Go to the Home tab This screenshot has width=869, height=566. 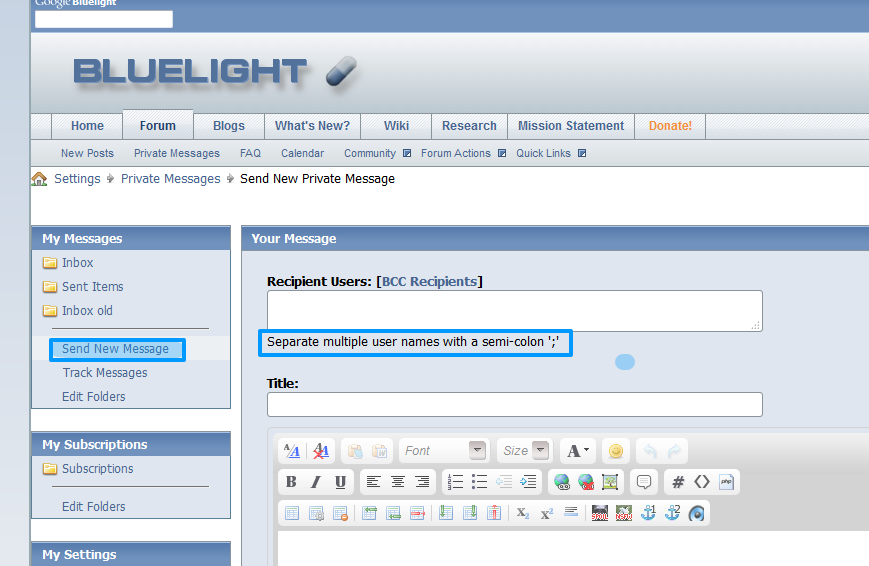click(x=87, y=126)
